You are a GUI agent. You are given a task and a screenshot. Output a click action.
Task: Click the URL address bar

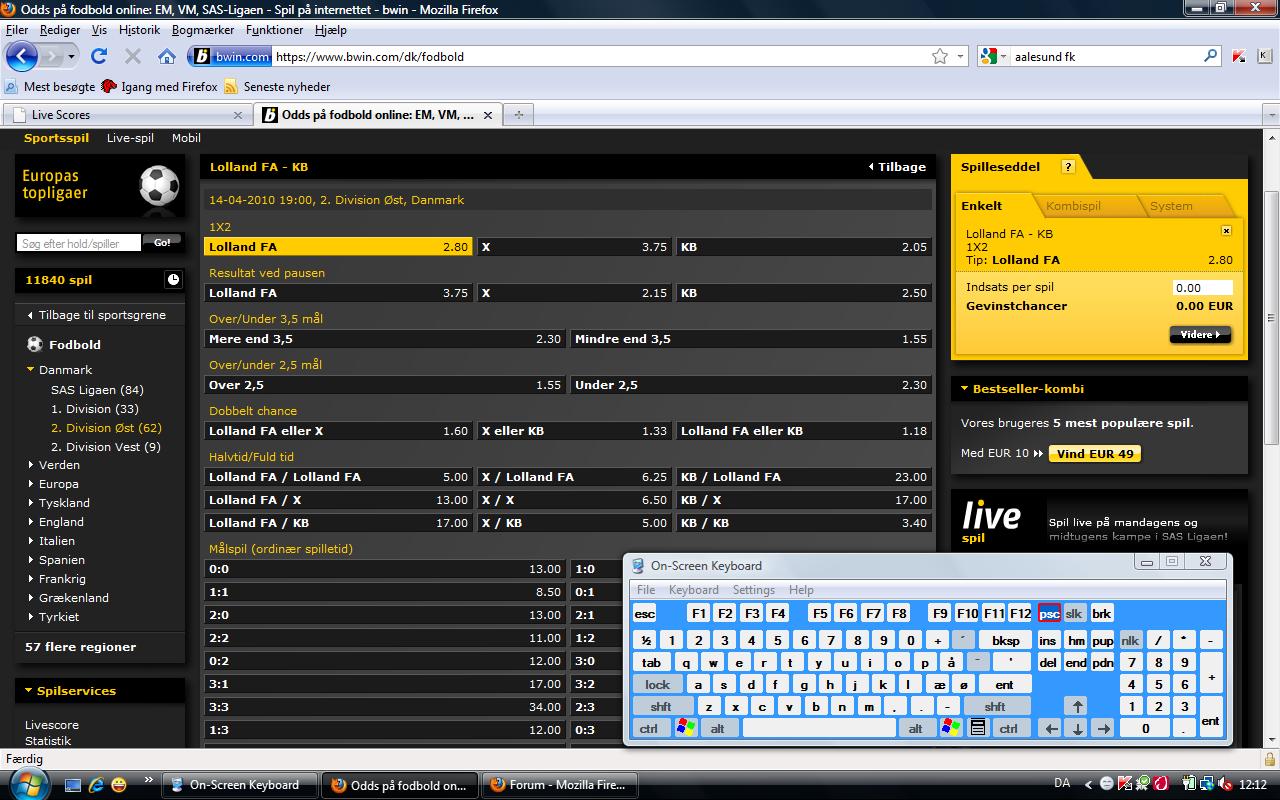click(600, 57)
